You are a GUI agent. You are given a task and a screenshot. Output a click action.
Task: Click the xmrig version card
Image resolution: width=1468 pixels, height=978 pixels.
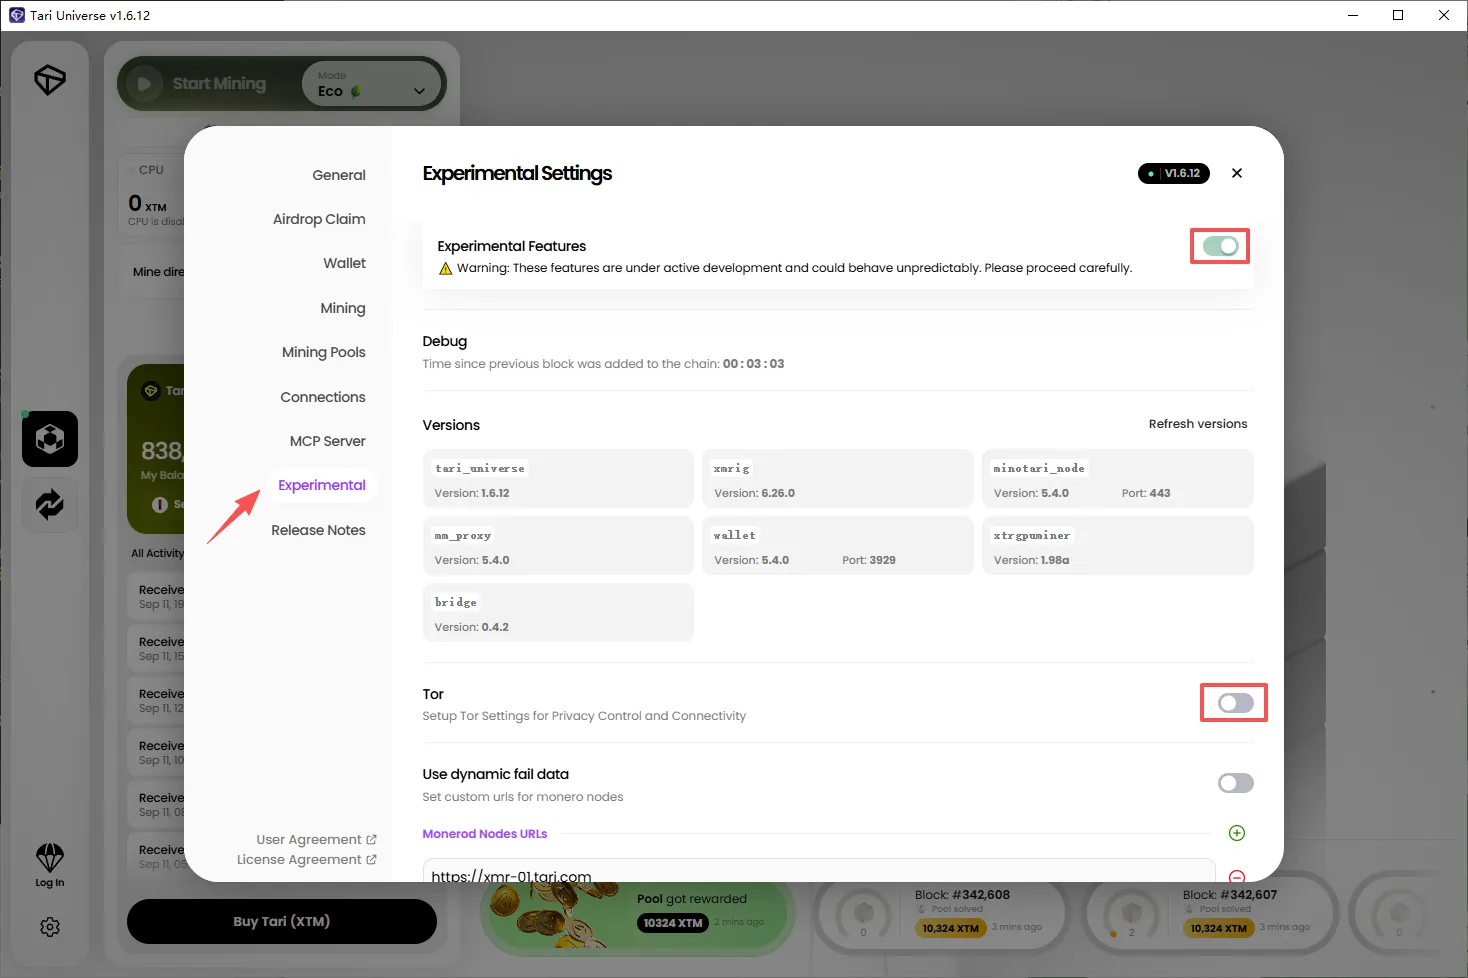pyautogui.click(x=838, y=478)
